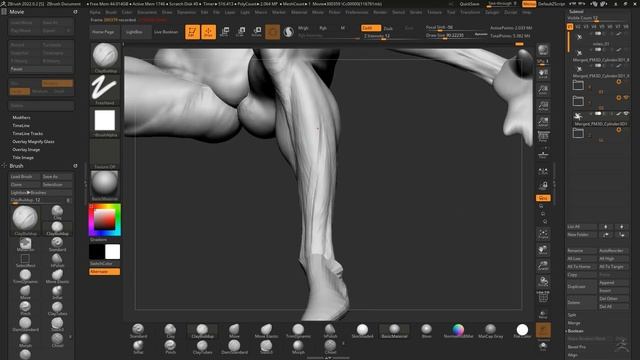Select the Scale transform button
This screenshot has height=360, width=640.
tap(240, 32)
